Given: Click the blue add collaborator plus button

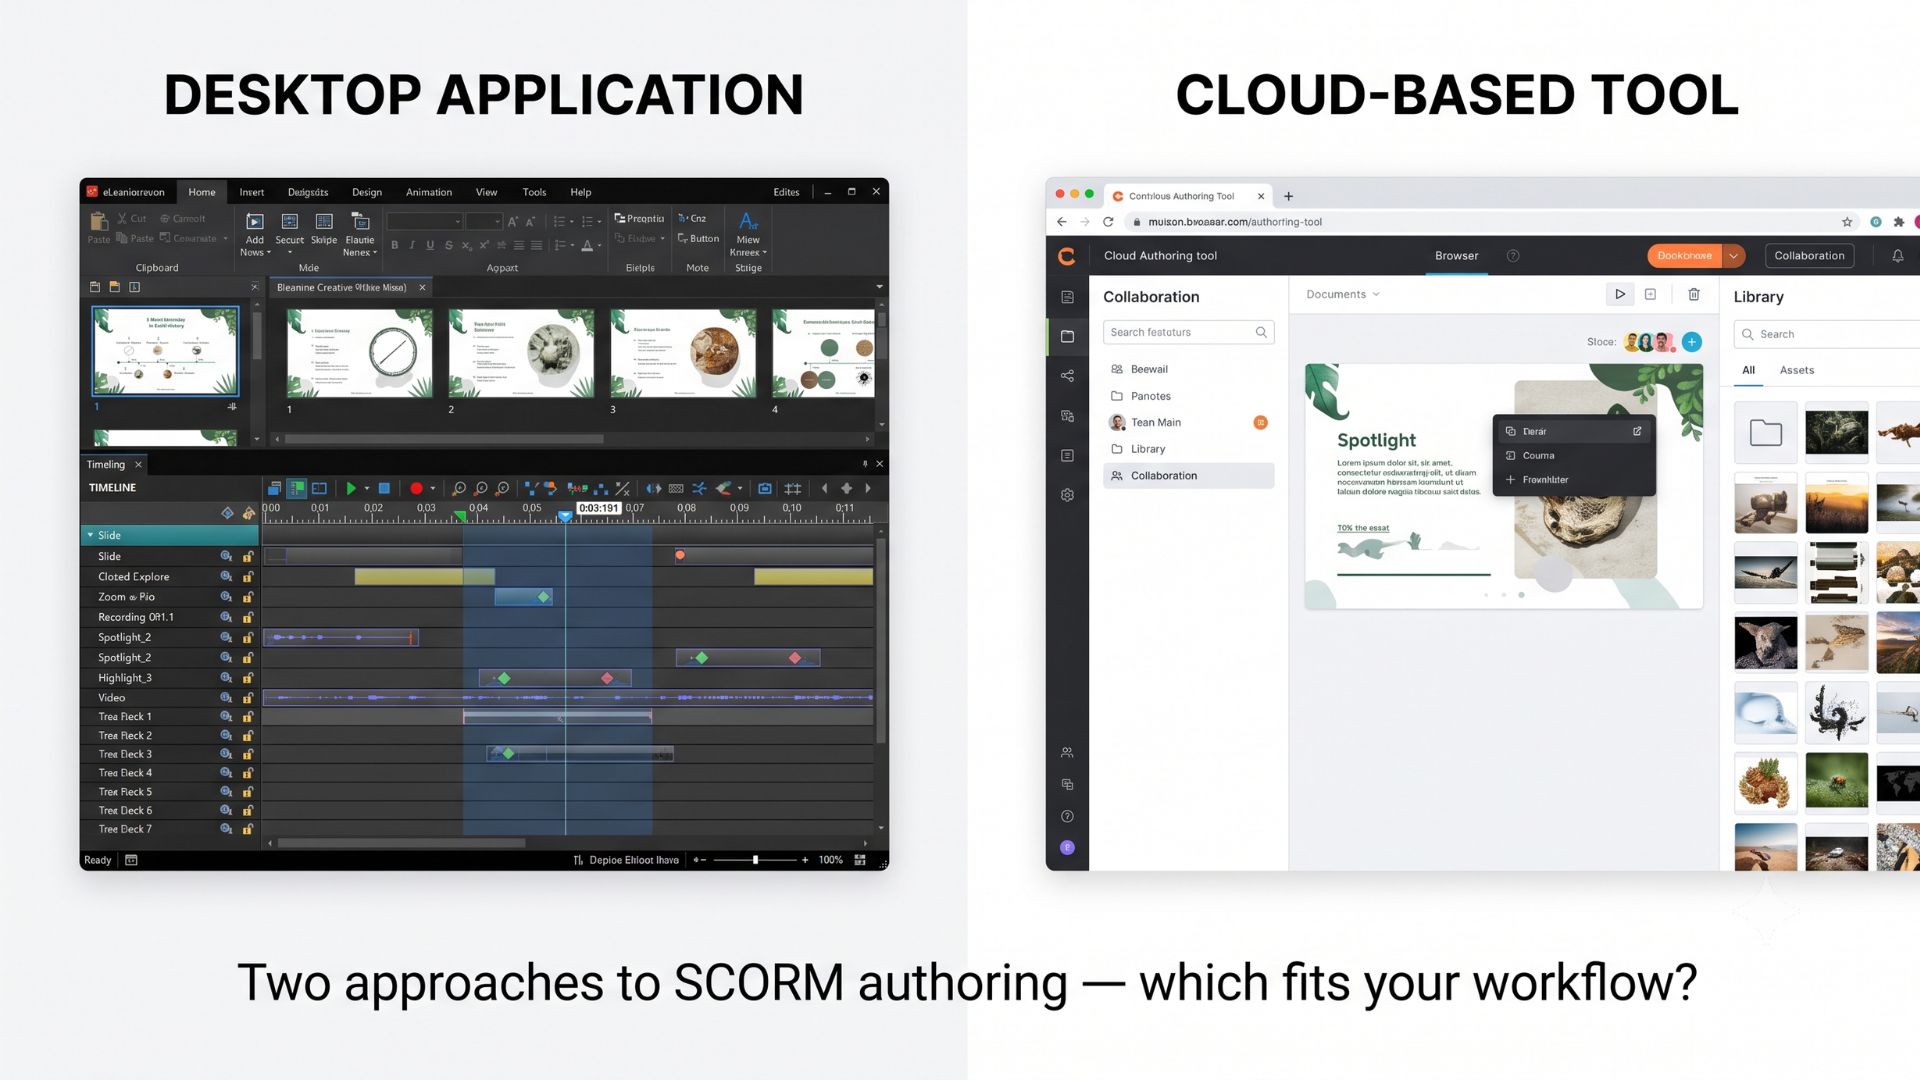Looking at the screenshot, I should [1692, 342].
